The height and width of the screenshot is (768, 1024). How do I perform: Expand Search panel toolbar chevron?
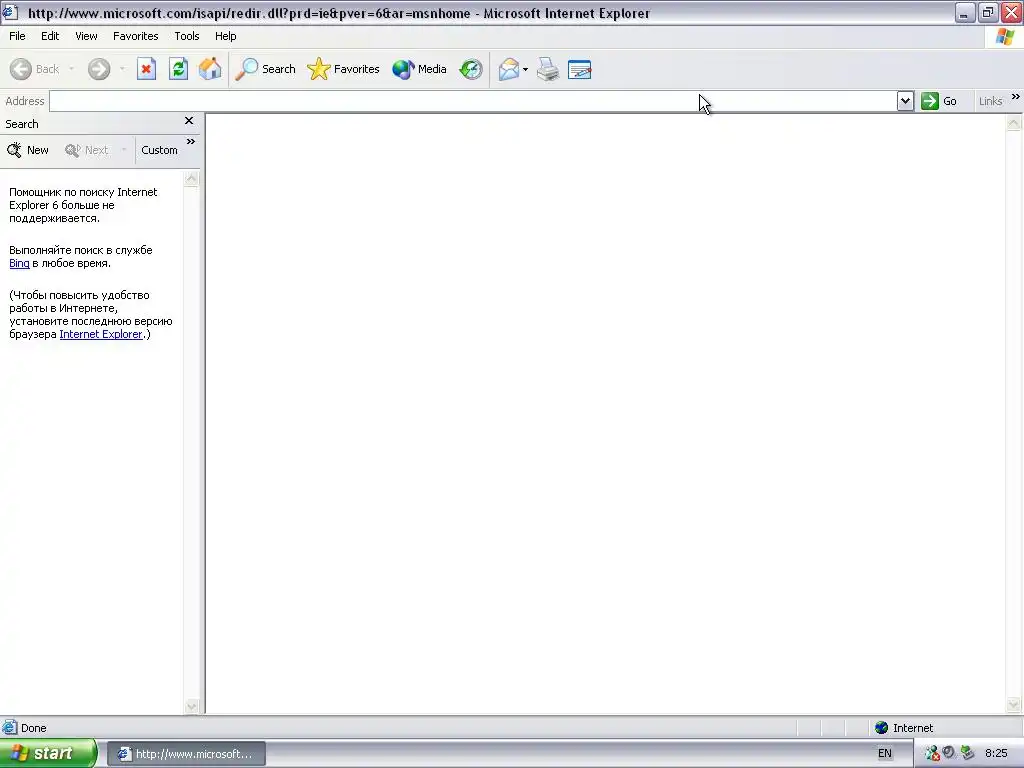(x=191, y=141)
